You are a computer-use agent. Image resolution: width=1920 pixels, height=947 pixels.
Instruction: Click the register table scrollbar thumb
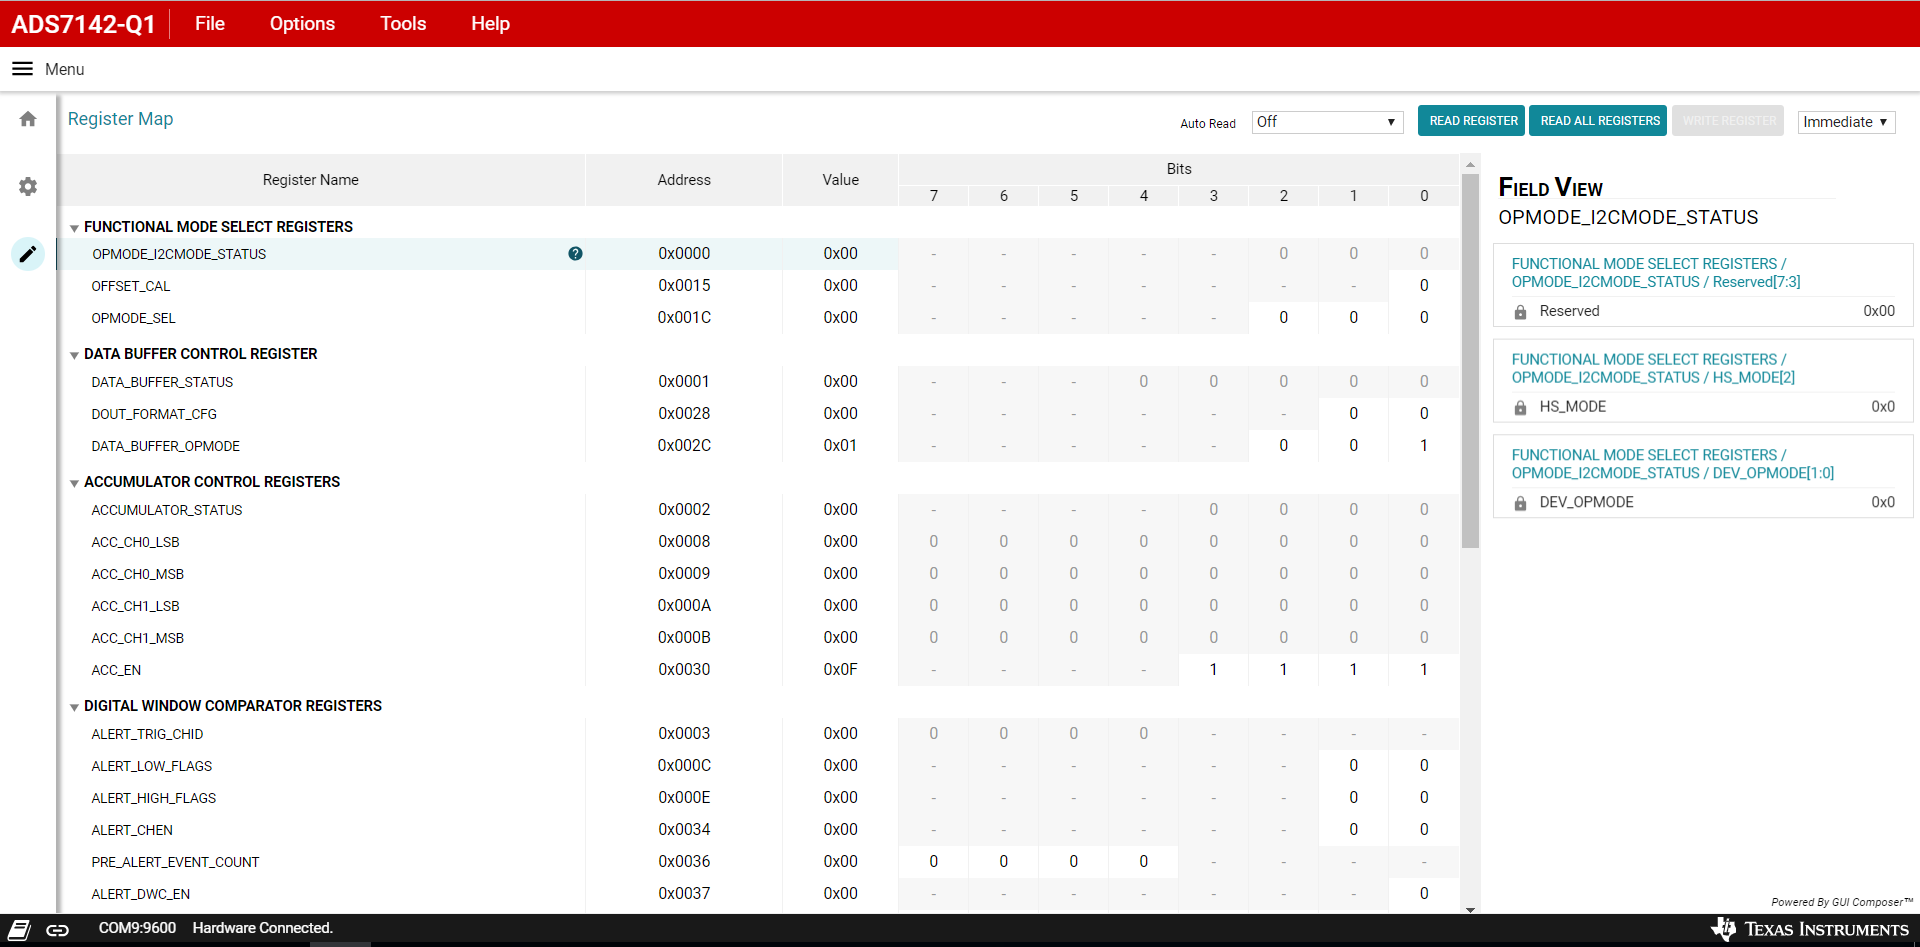pos(1470,360)
